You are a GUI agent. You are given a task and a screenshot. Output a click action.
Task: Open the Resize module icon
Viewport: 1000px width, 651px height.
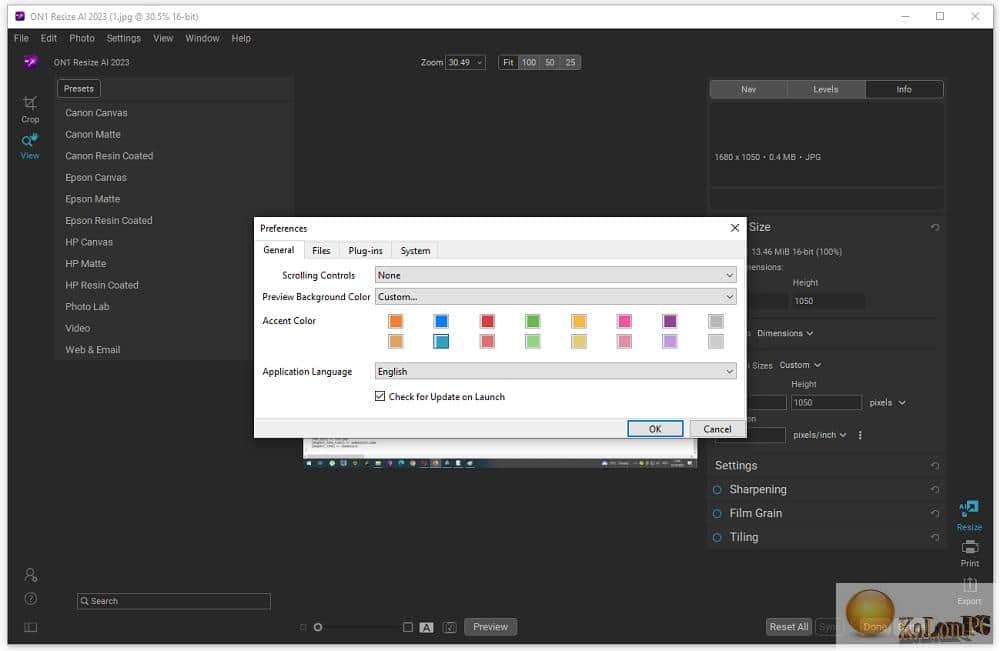click(969, 515)
